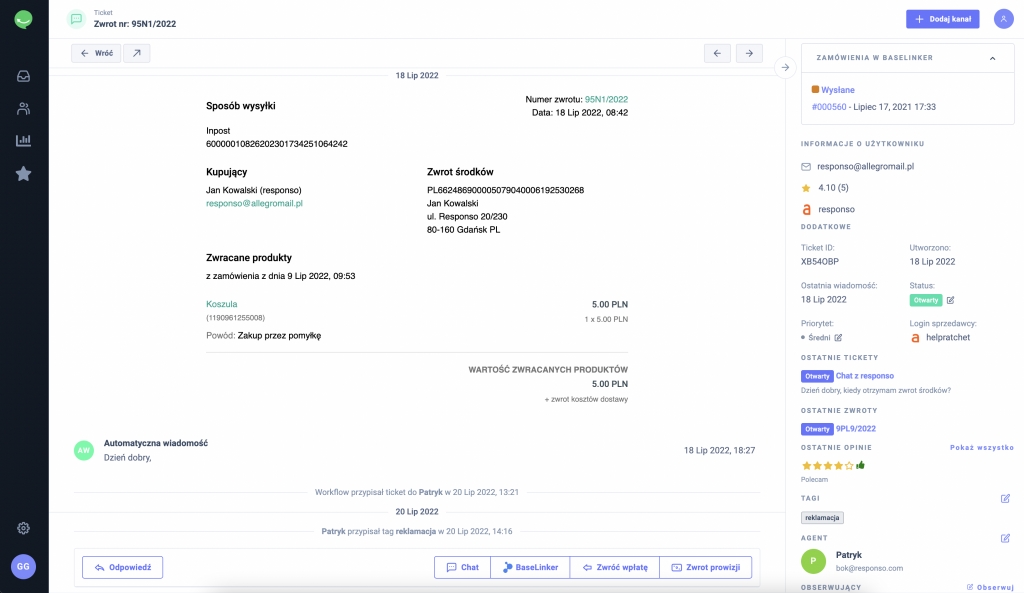Edit tags with pencil icon
Viewport: 1024px width, 593px height.
click(1005, 498)
